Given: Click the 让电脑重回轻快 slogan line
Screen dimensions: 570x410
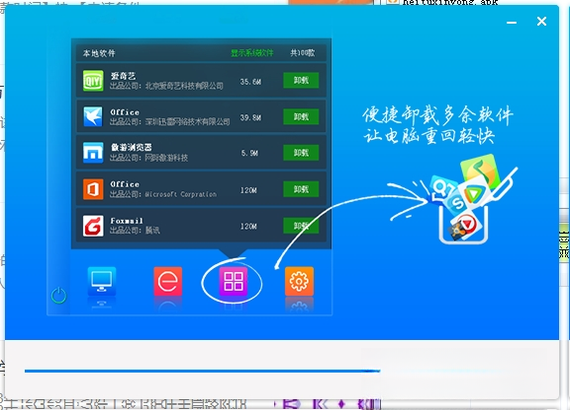Looking at the screenshot, I should pyautogui.click(x=429, y=136).
